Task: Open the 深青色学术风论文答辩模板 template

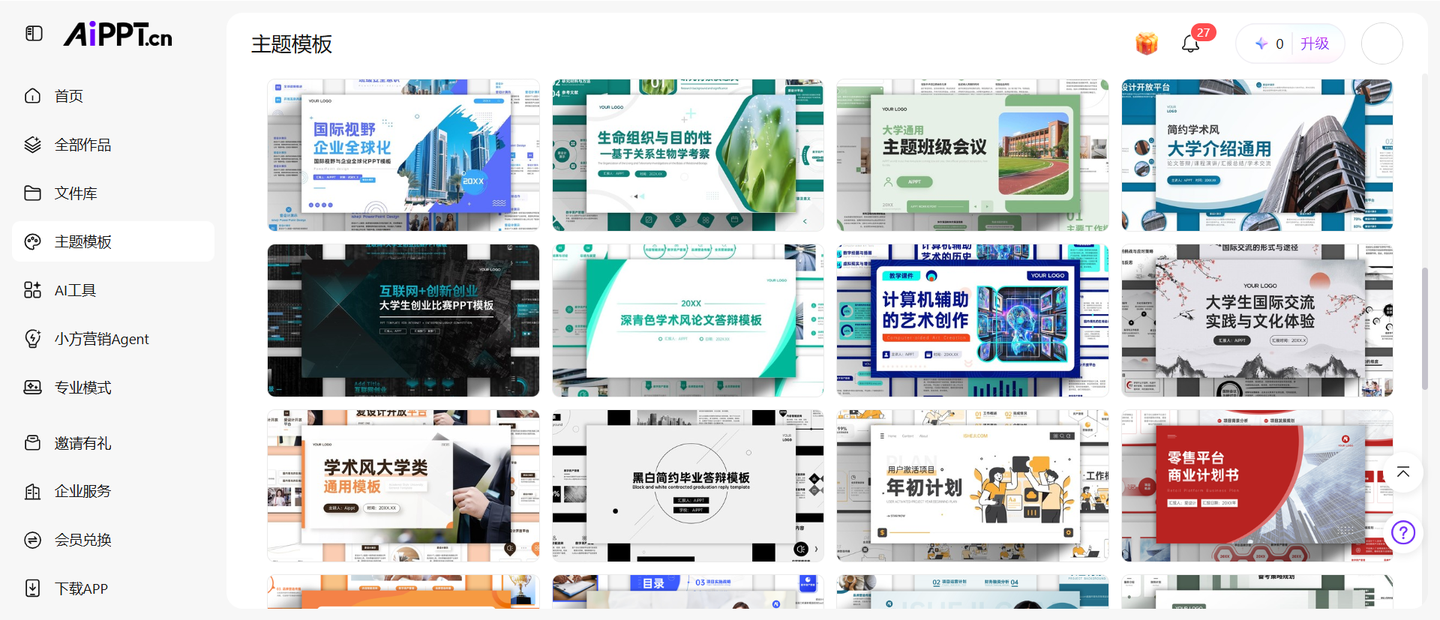Action: (688, 320)
